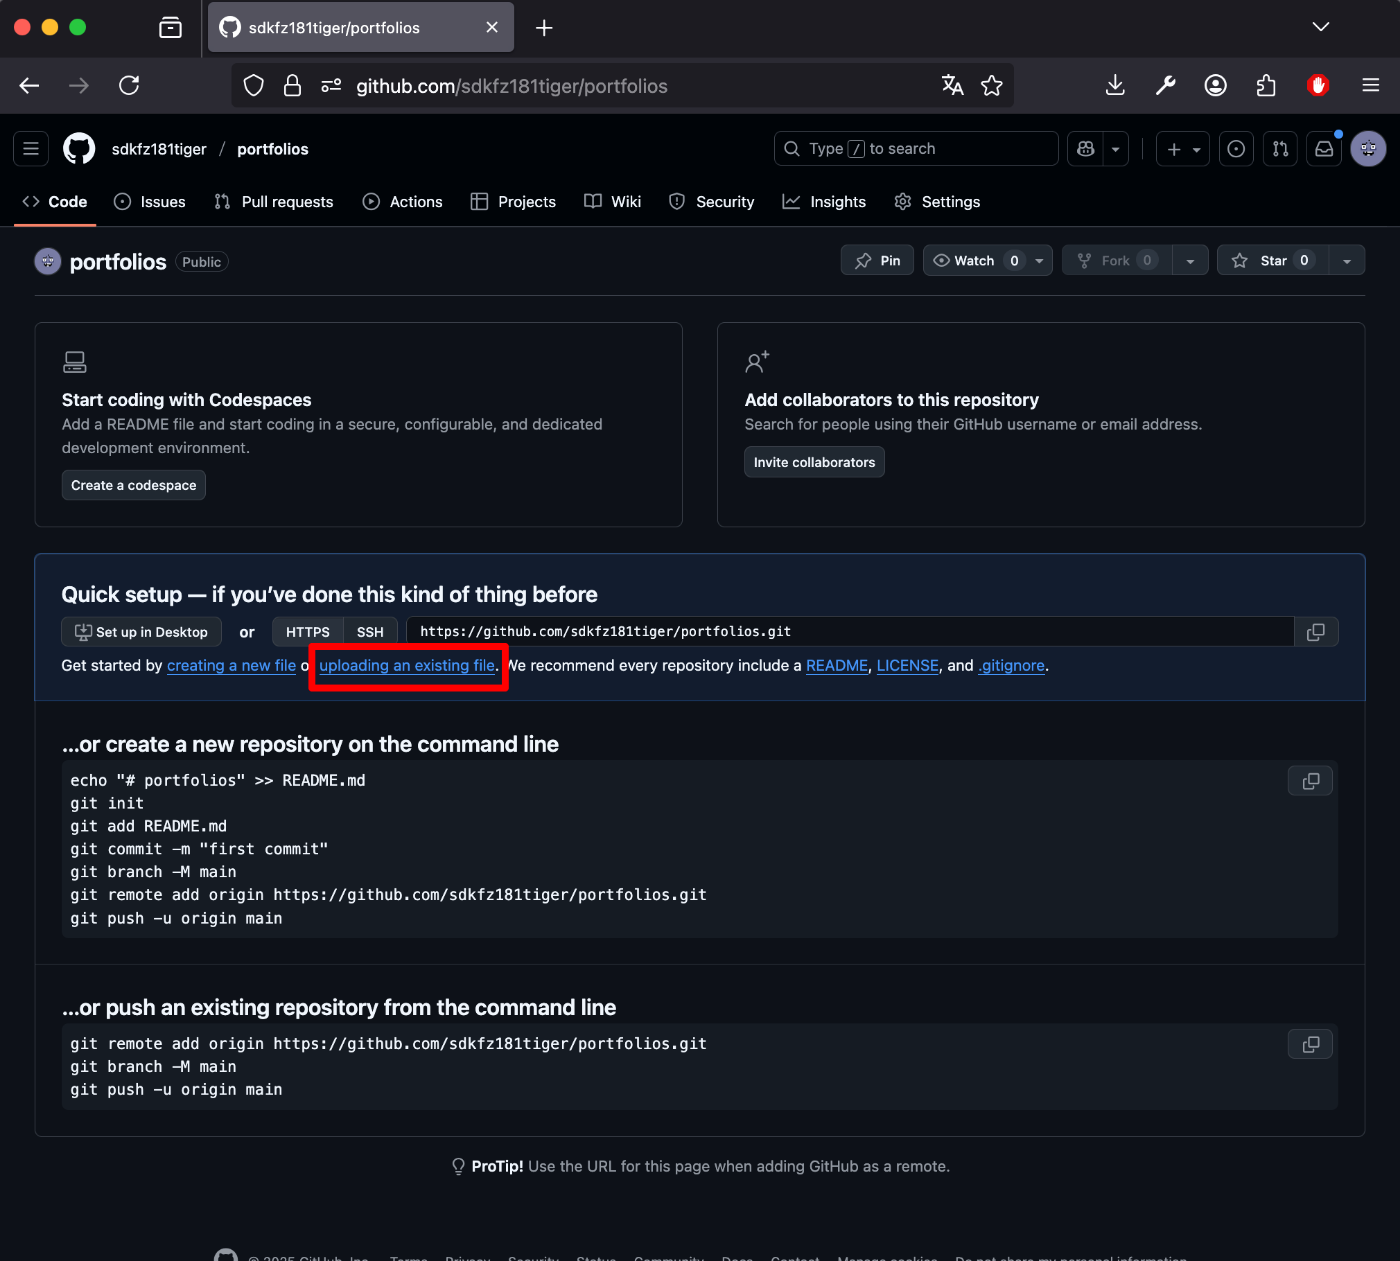The height and width of the screenshot is (1261, 1400).
Task: Click uploading an existing file link
Action: [407, 666]
